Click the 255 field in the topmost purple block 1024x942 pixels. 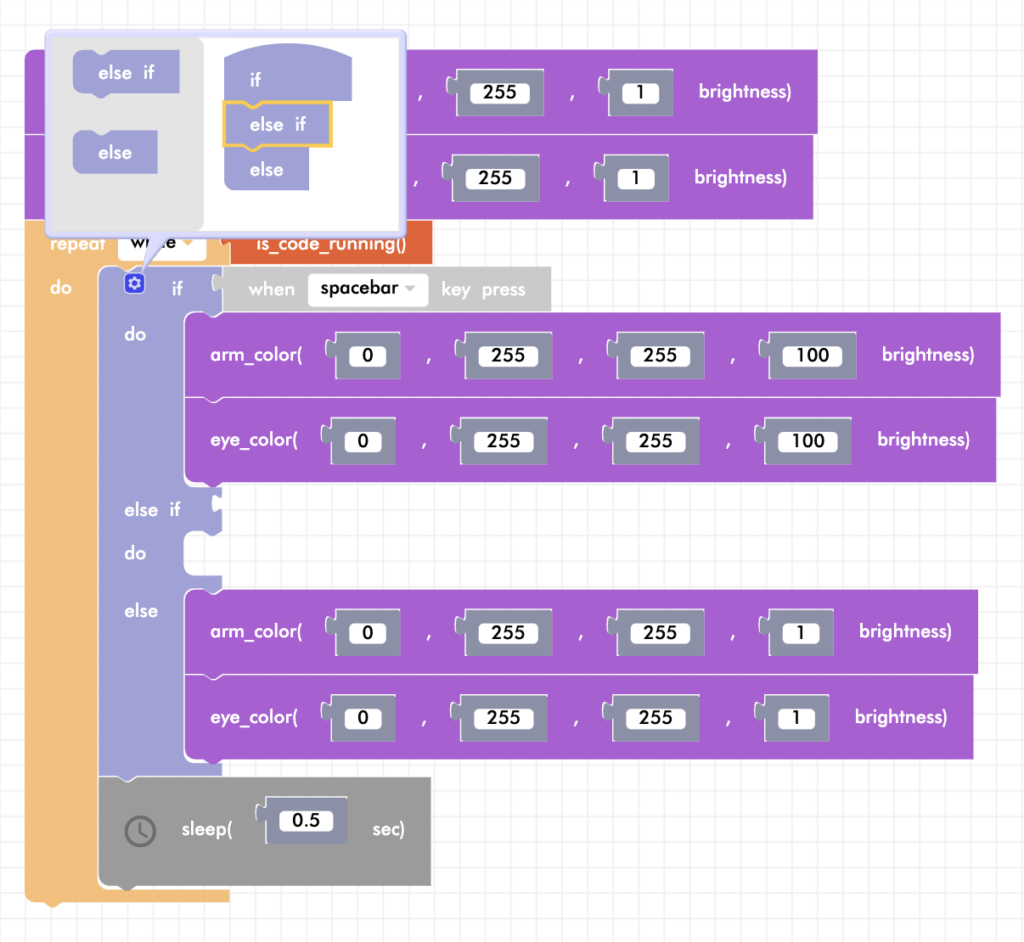[x=499, y=92]
